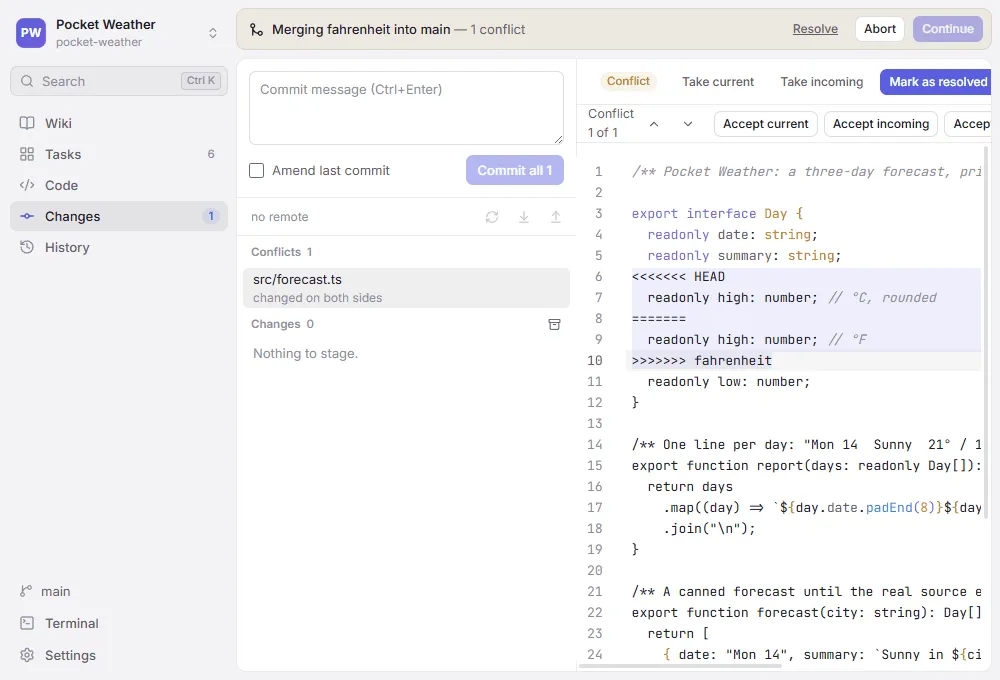Click the main branch indicator

tap(45, 591)
